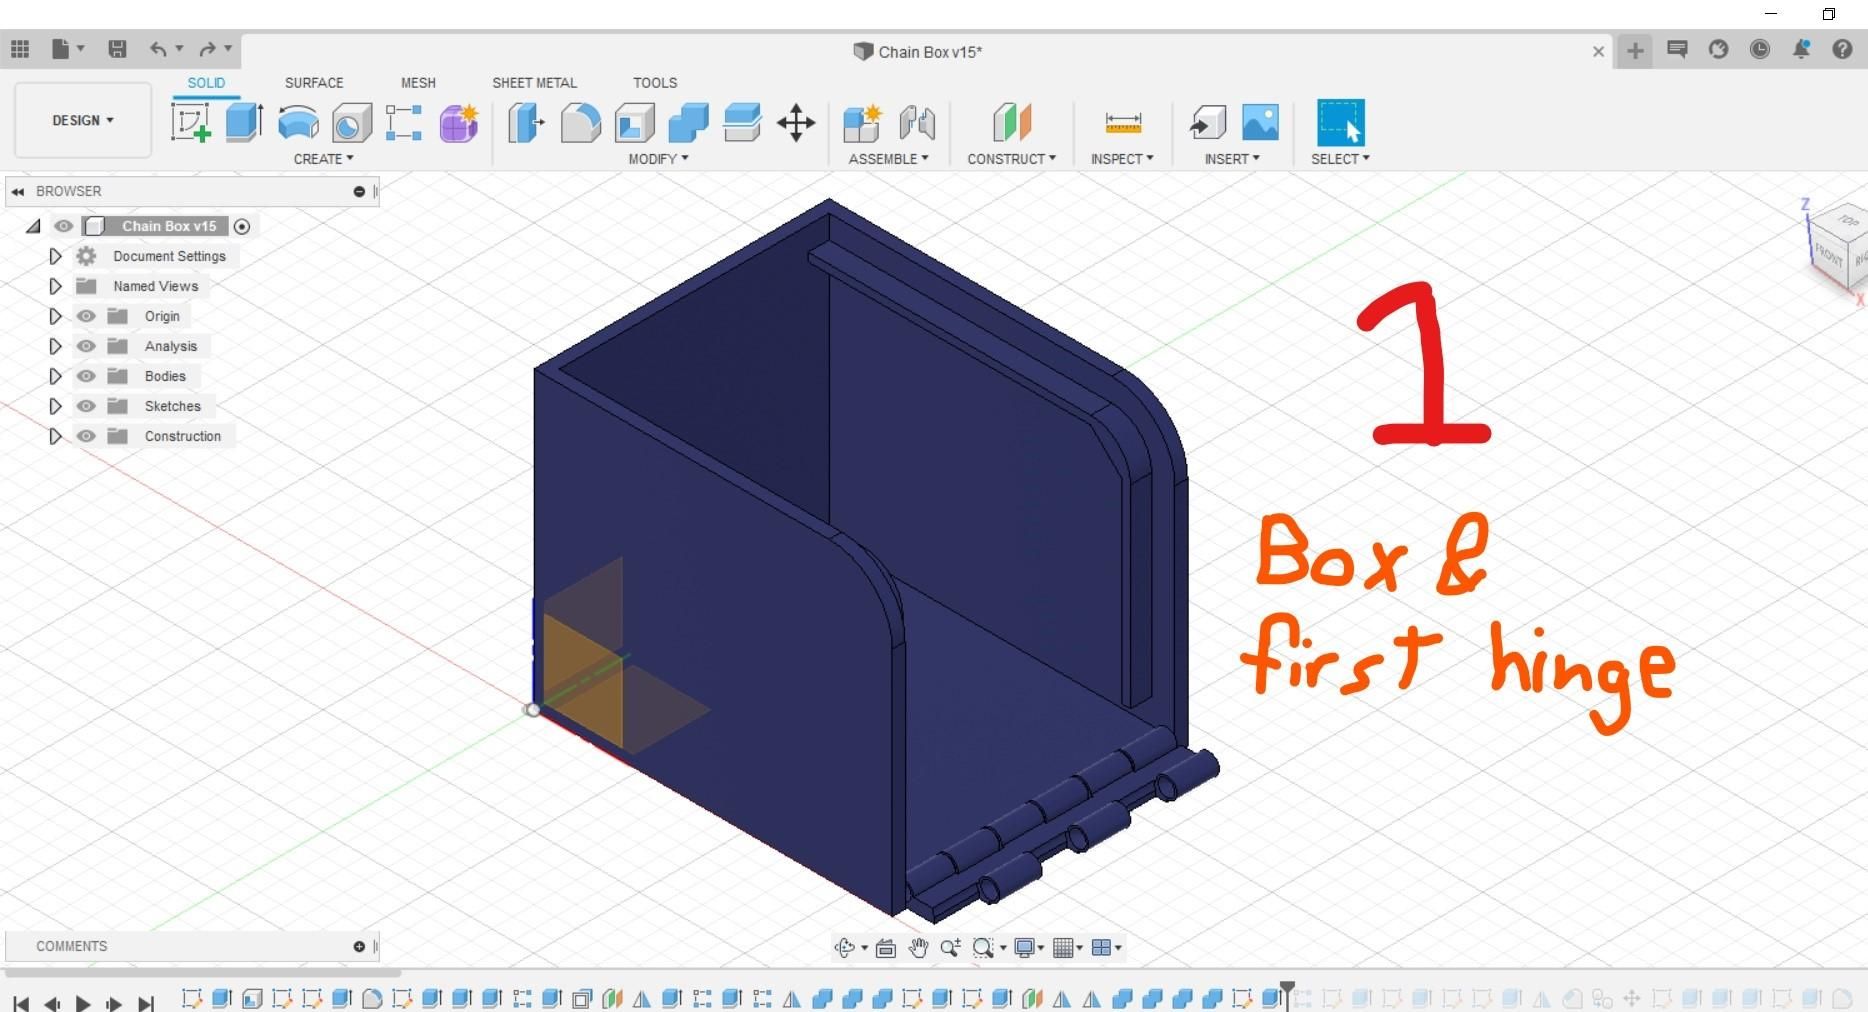This screenshot has width=1868, height=1012.
Task: Create a New Component with the Assemble icon
Action: click(x=862, y=122)
